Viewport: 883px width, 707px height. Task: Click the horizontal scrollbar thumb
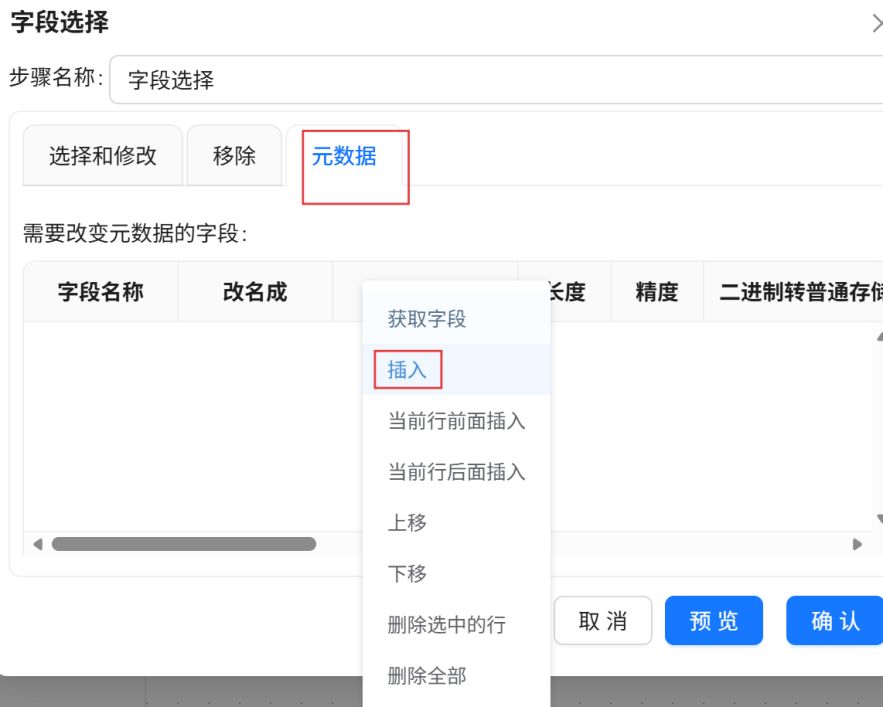[184, 544]
